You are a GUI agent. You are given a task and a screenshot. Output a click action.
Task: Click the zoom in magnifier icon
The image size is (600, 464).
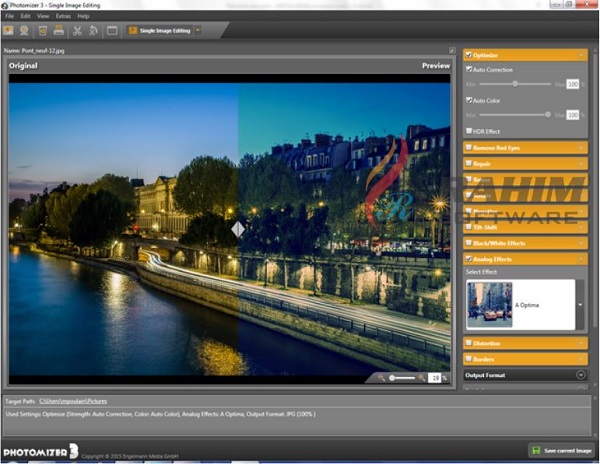421,378
